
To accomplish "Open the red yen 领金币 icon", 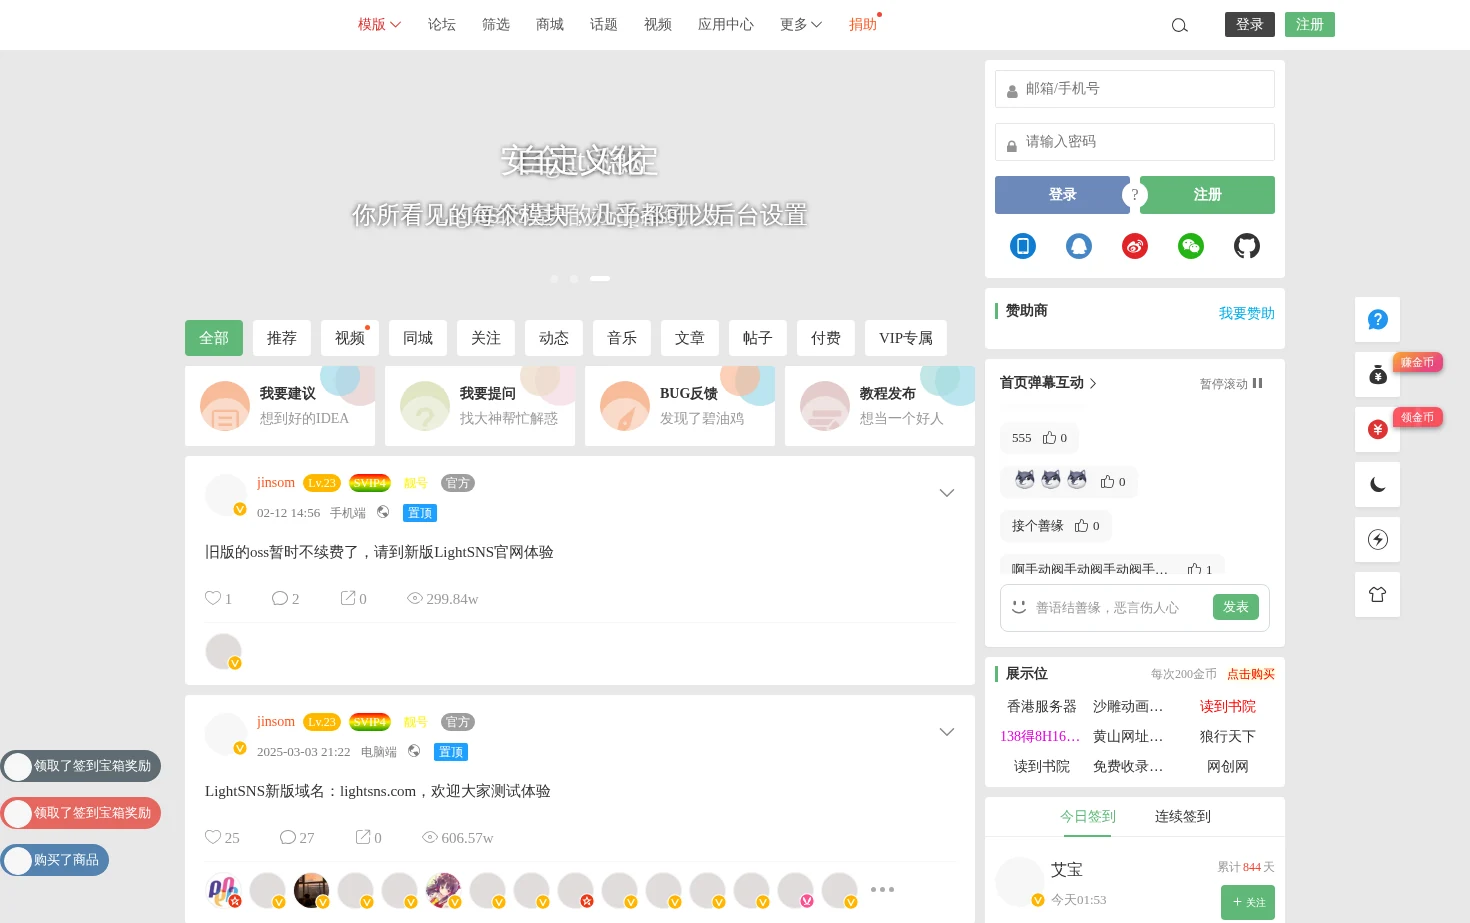I will pyautogui.click(x=1378, y=430).
